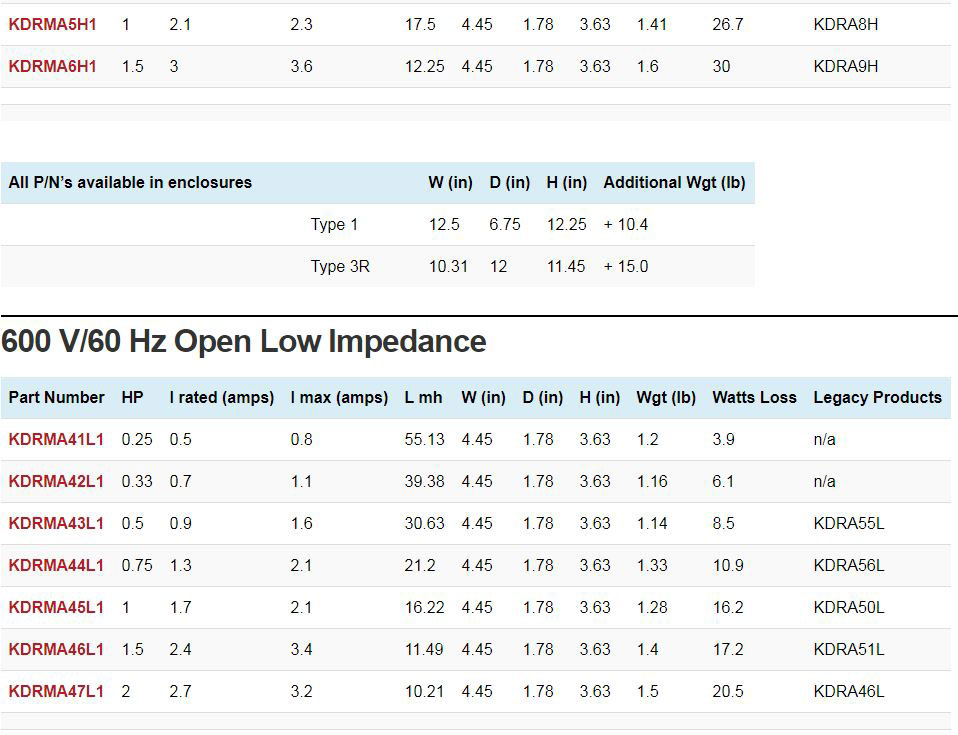Viewport: 958px width, 735px height.
Task: Click watts loss value '6.1'
Action: (x=723, y=481)
